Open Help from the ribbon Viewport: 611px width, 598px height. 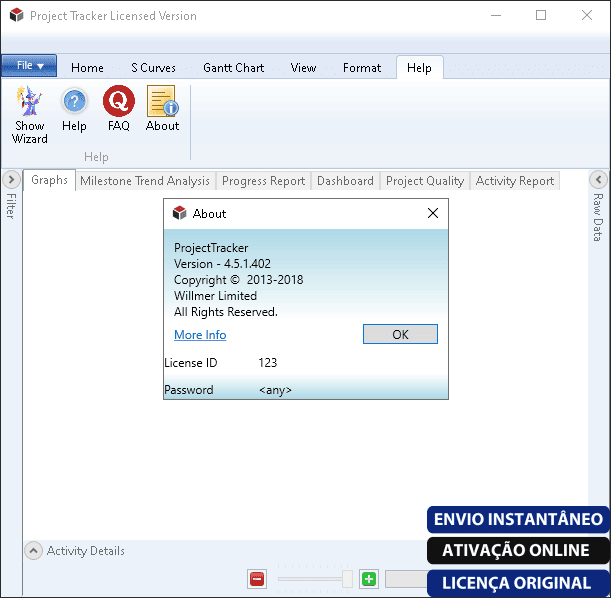tap(74, 109)
